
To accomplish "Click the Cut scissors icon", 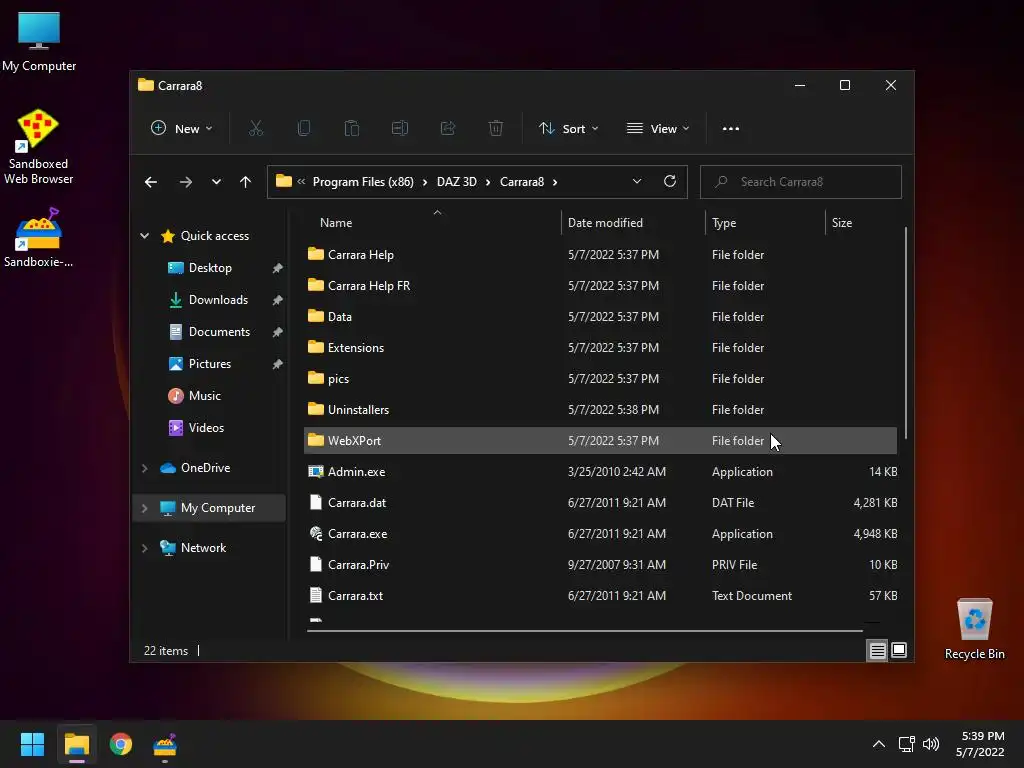I will [255, 129].
